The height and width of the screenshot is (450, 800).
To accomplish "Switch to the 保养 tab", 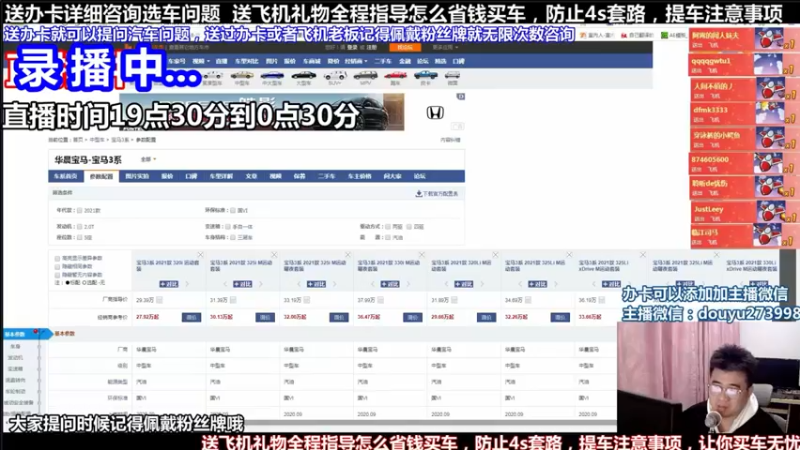I will point(299,176).
